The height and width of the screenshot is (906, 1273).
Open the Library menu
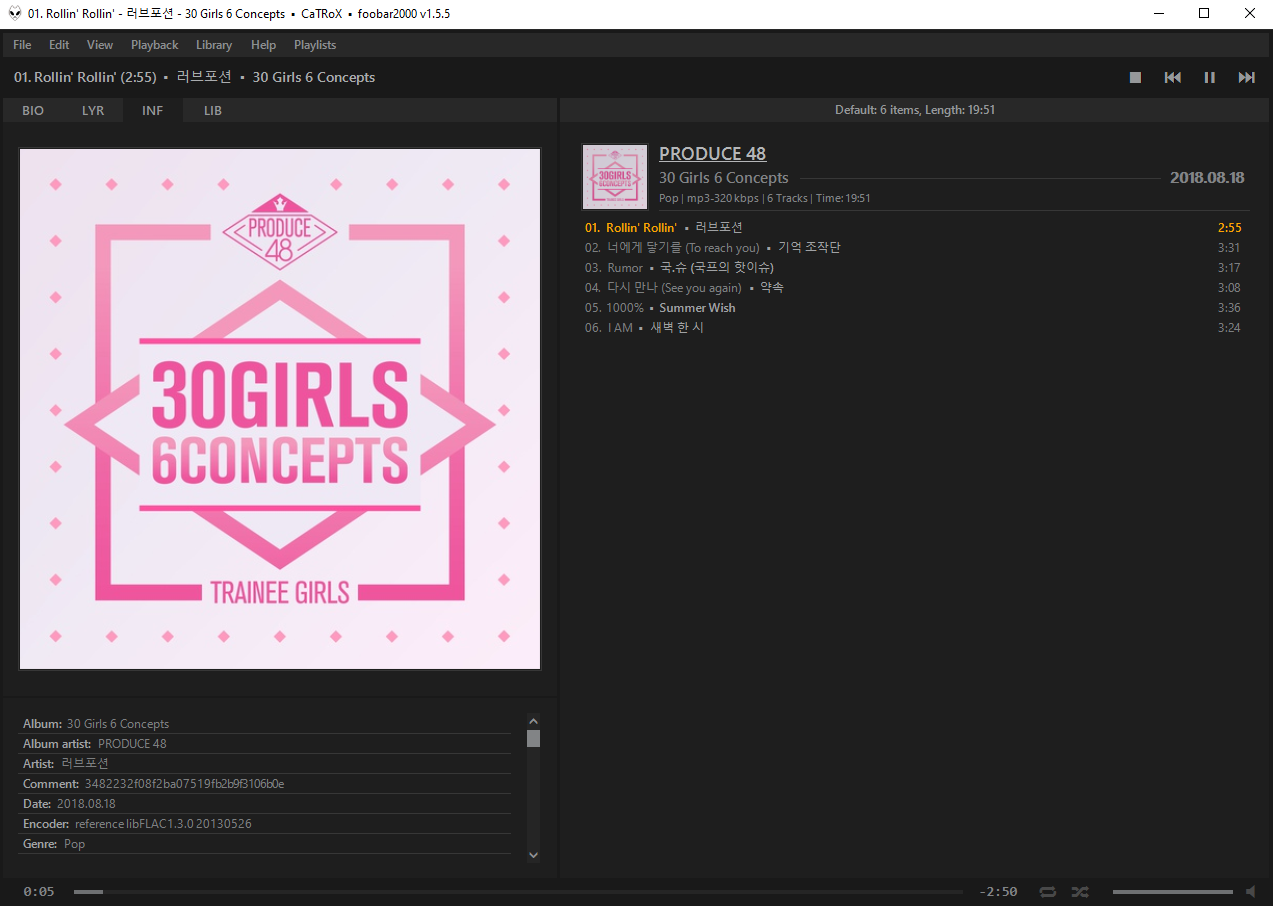click(213, 45)
